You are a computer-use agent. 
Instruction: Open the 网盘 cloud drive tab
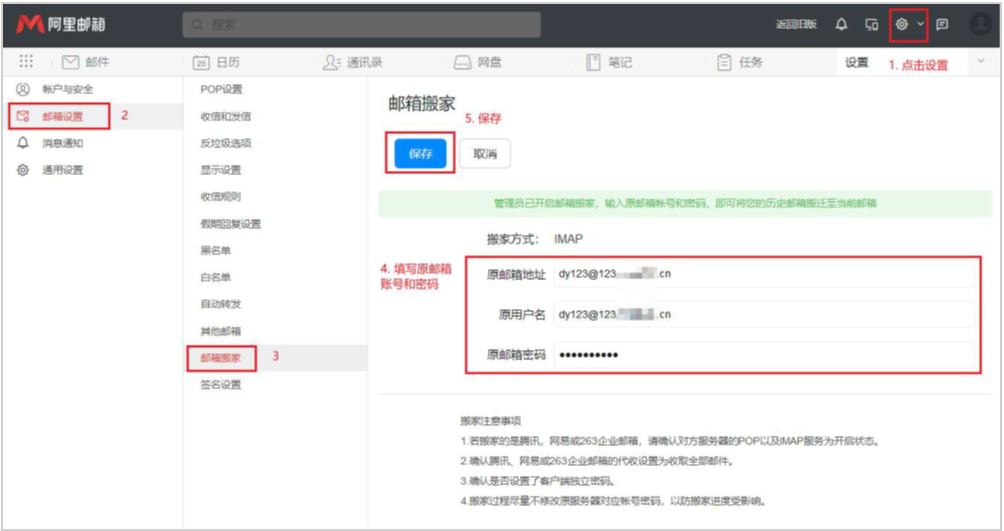coord(478,62)
